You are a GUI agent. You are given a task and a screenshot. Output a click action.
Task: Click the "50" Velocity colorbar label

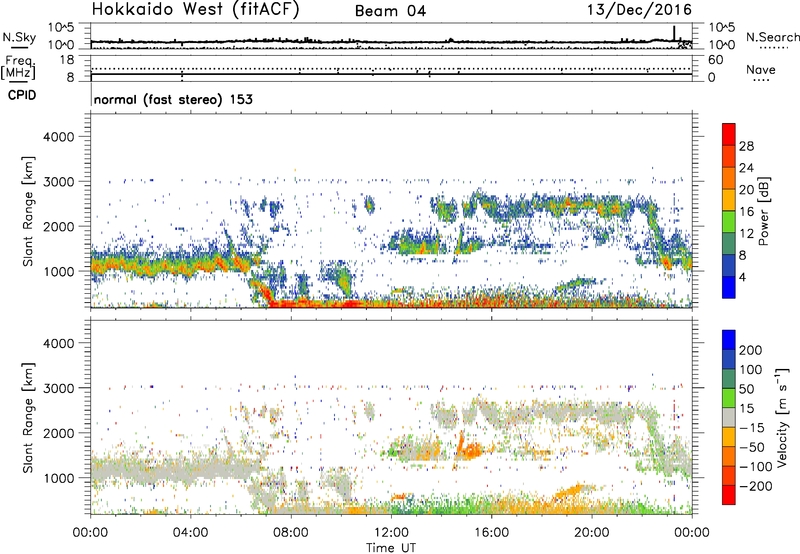(x=746, y=389)
